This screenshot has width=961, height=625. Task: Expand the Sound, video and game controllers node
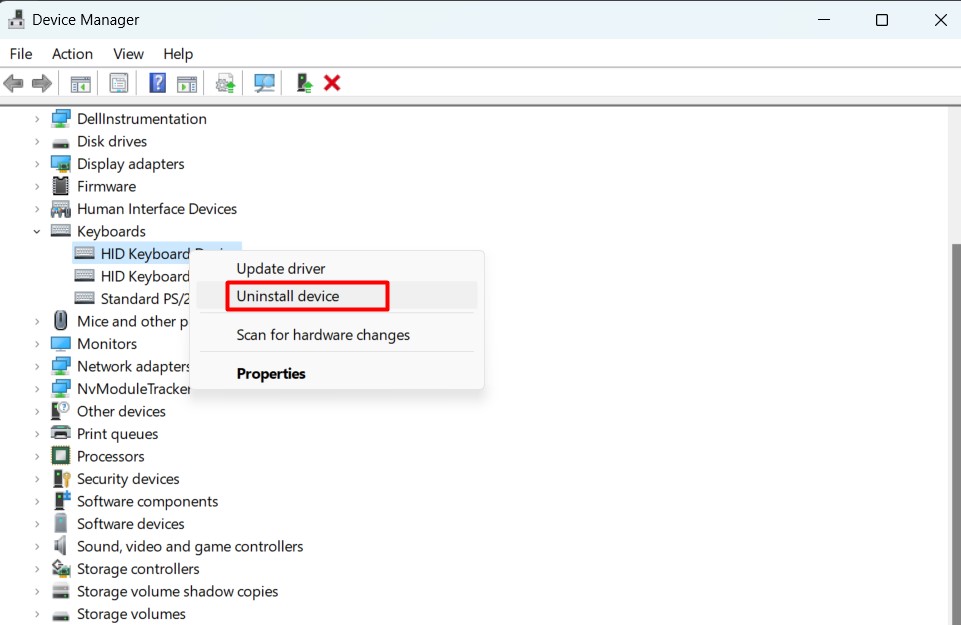click(x=37, y=546)
